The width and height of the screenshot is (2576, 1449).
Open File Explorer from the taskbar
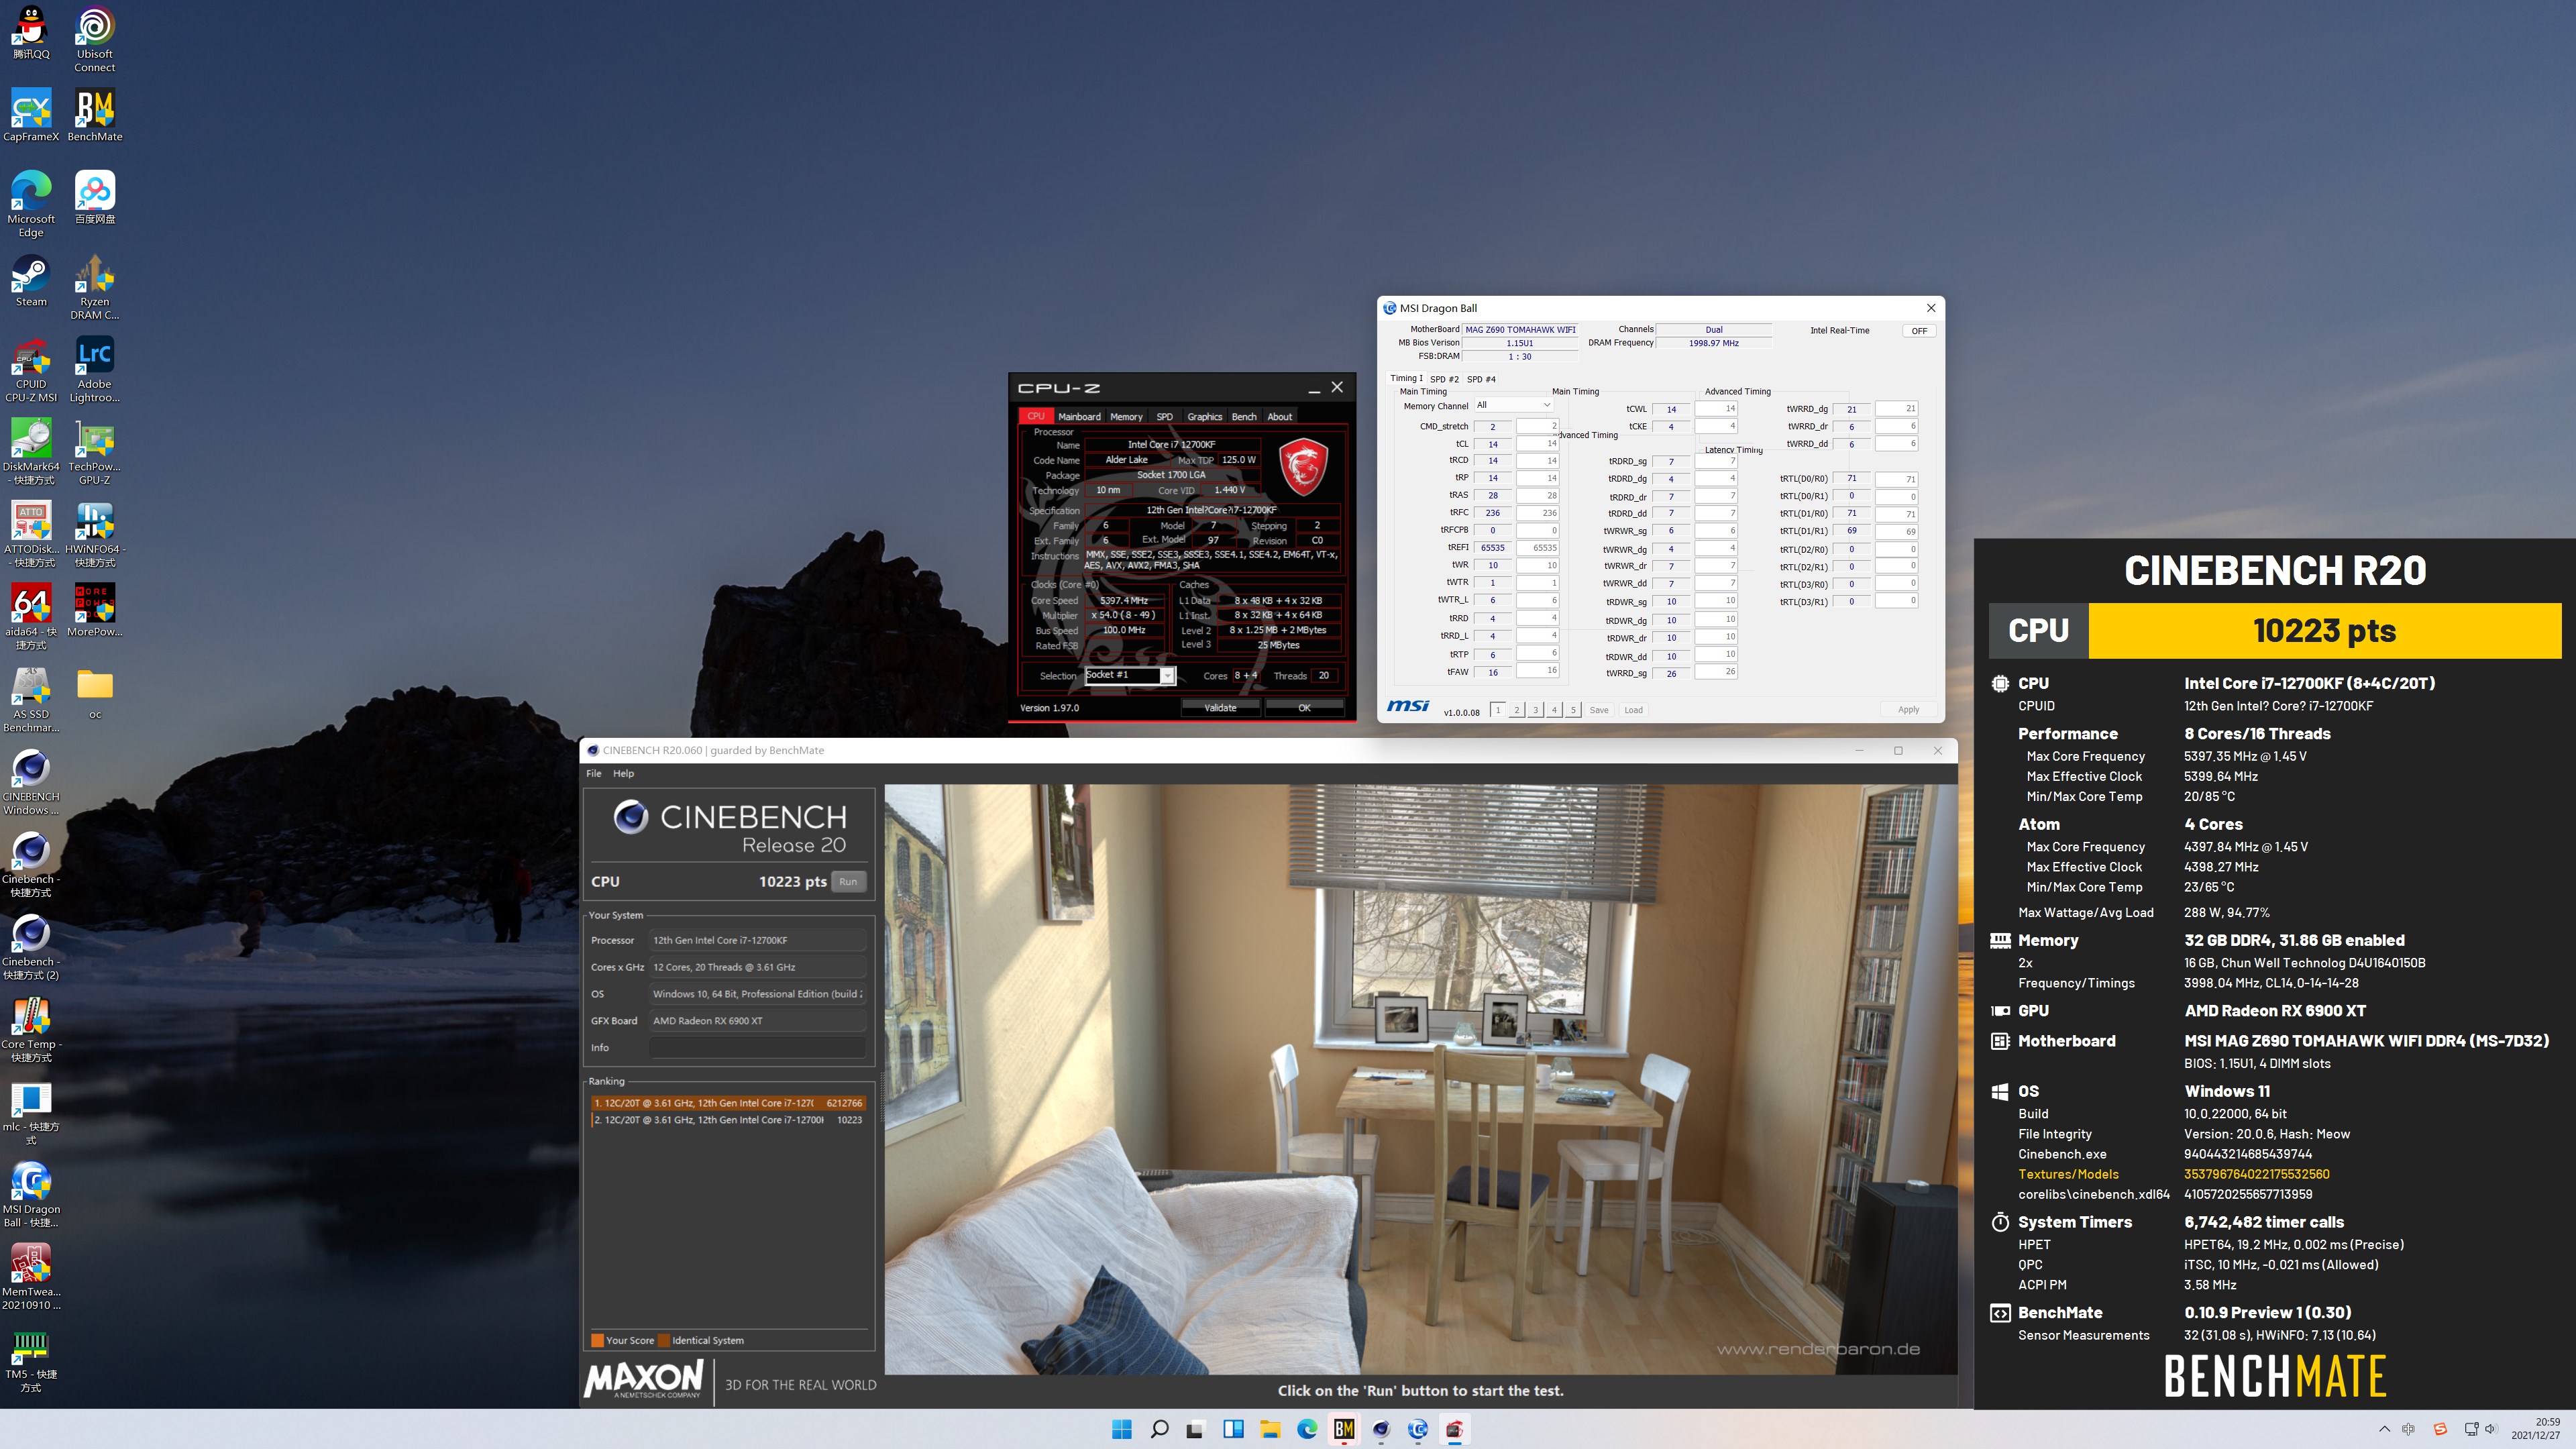(1270, 1429)
